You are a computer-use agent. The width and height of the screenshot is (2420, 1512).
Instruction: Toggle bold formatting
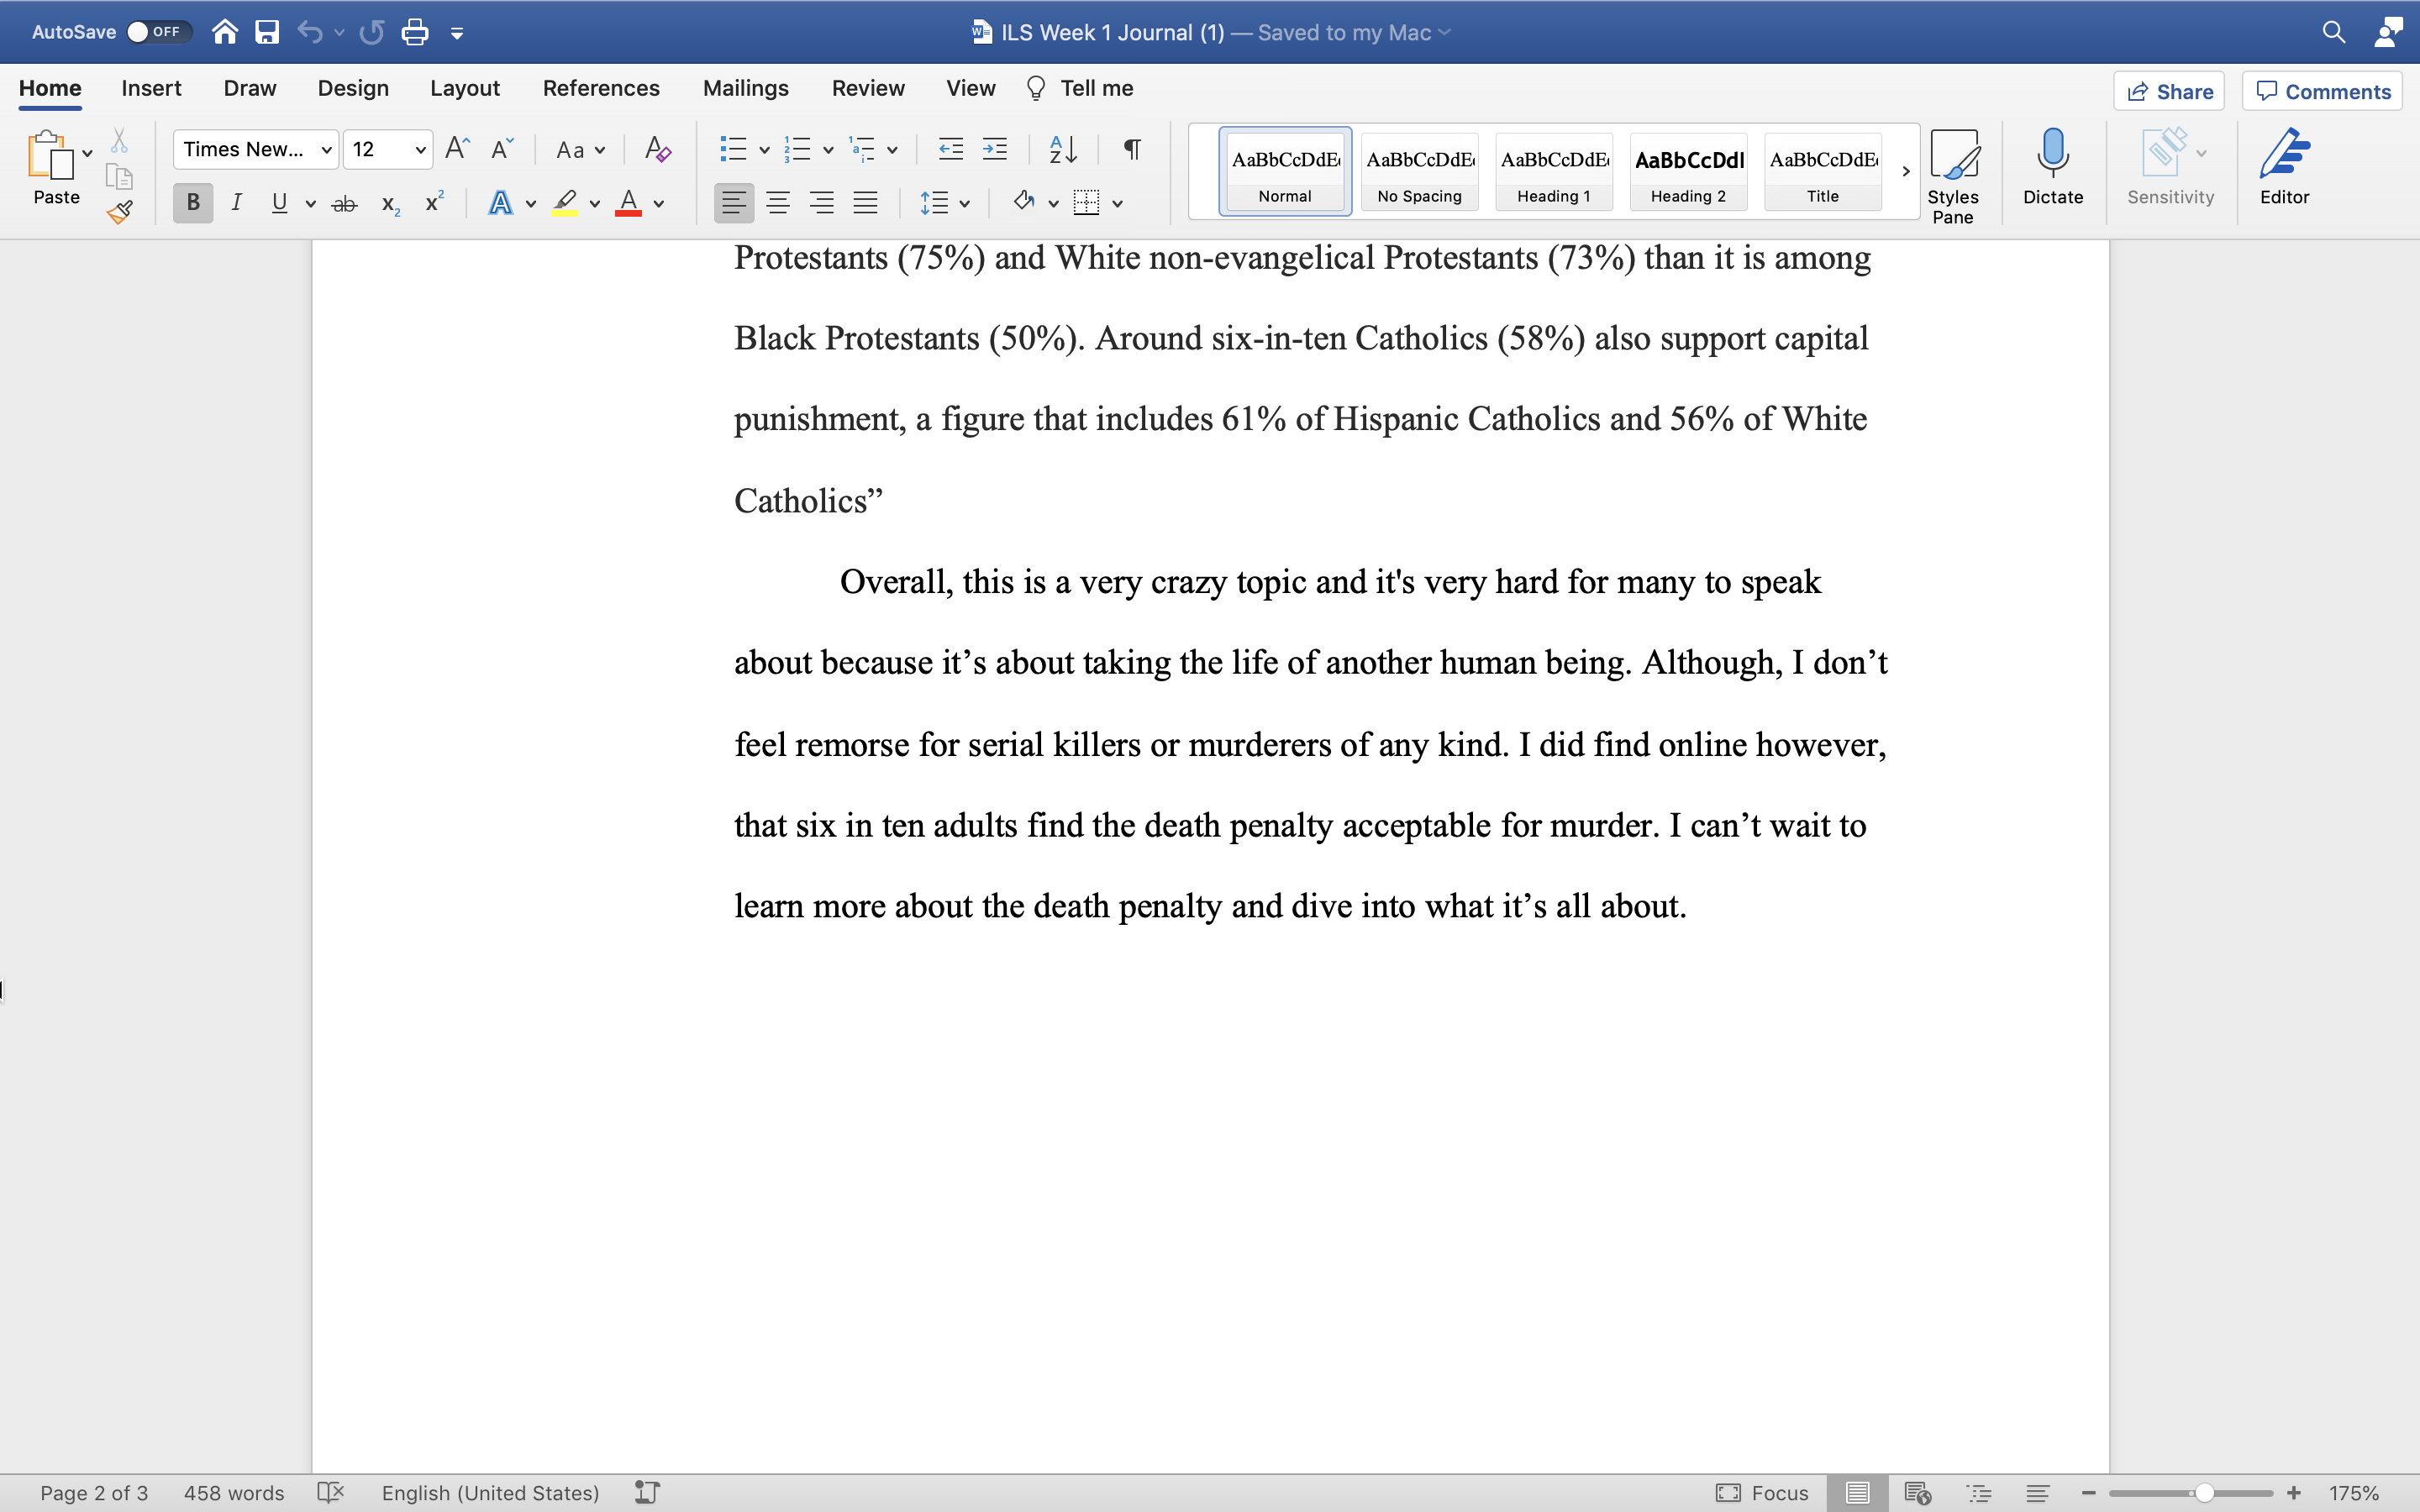pyautogui.click(x=192, y=202)
